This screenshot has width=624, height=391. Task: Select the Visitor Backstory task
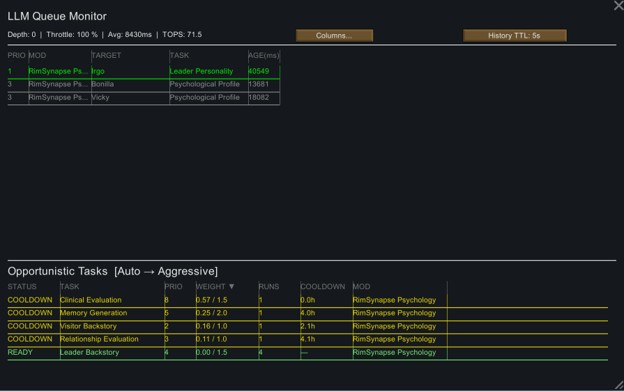click(x=88, y=326)
